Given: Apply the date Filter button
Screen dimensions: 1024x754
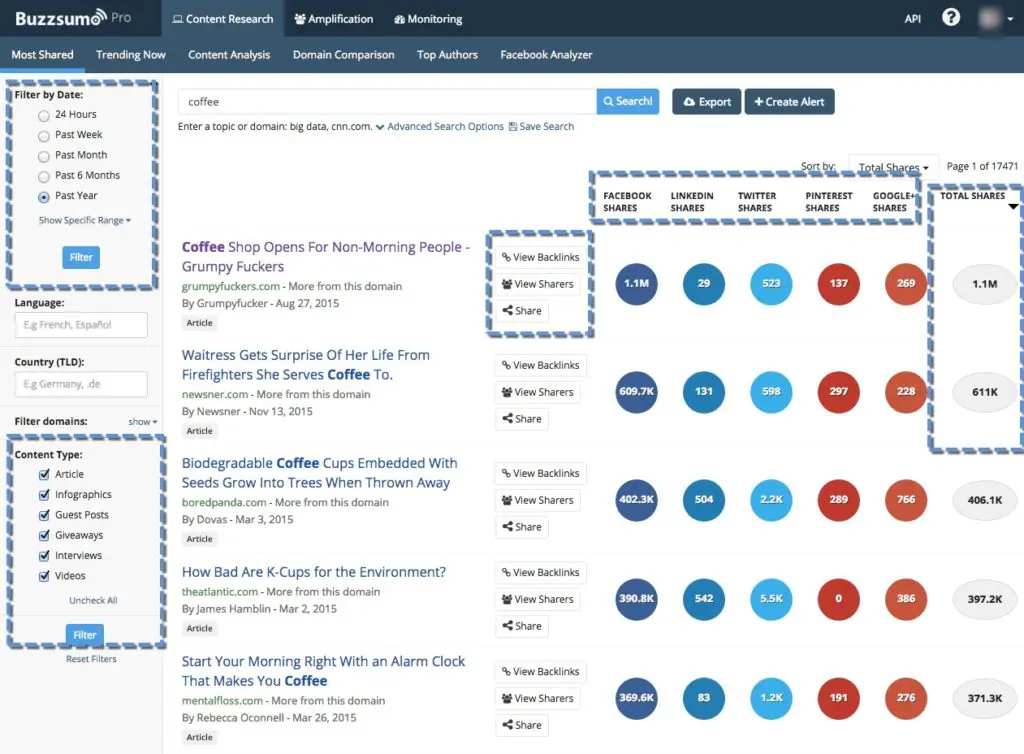Looking at the screenshot, I should click(x=81, y=257).
